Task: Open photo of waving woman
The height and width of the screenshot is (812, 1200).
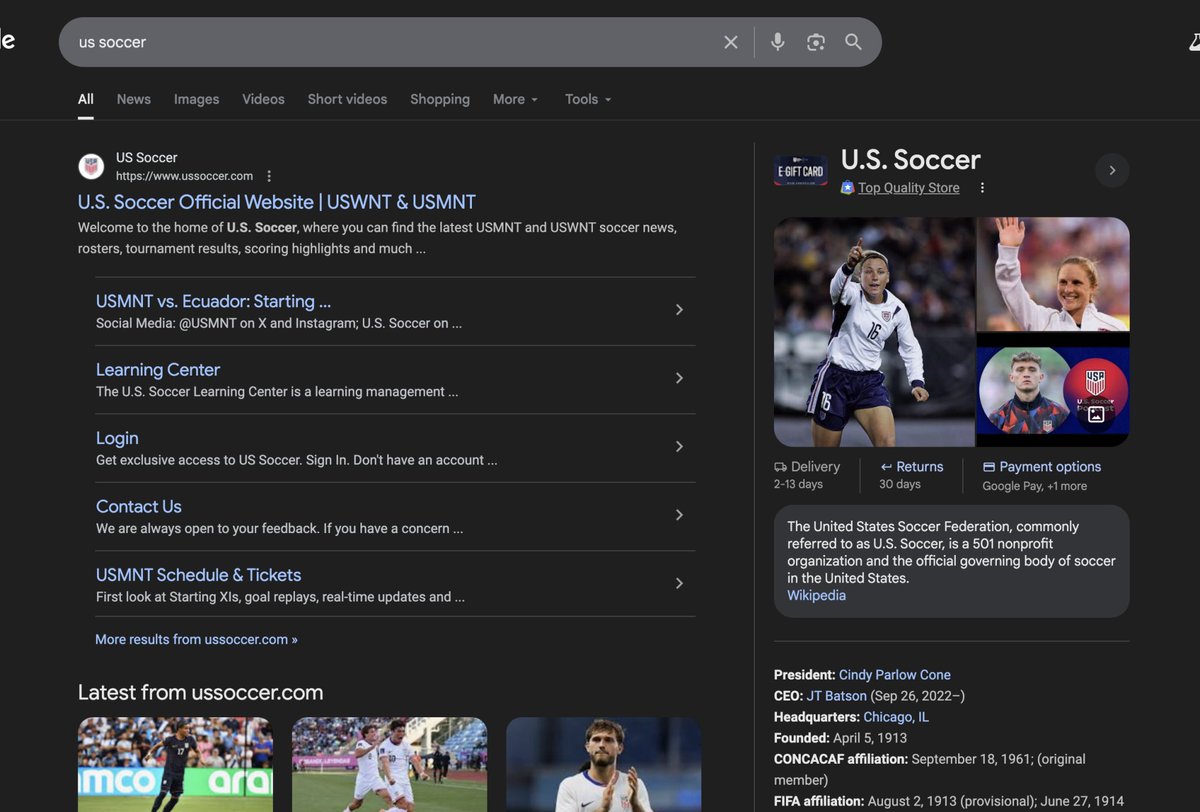Action: click(1053, 274)
